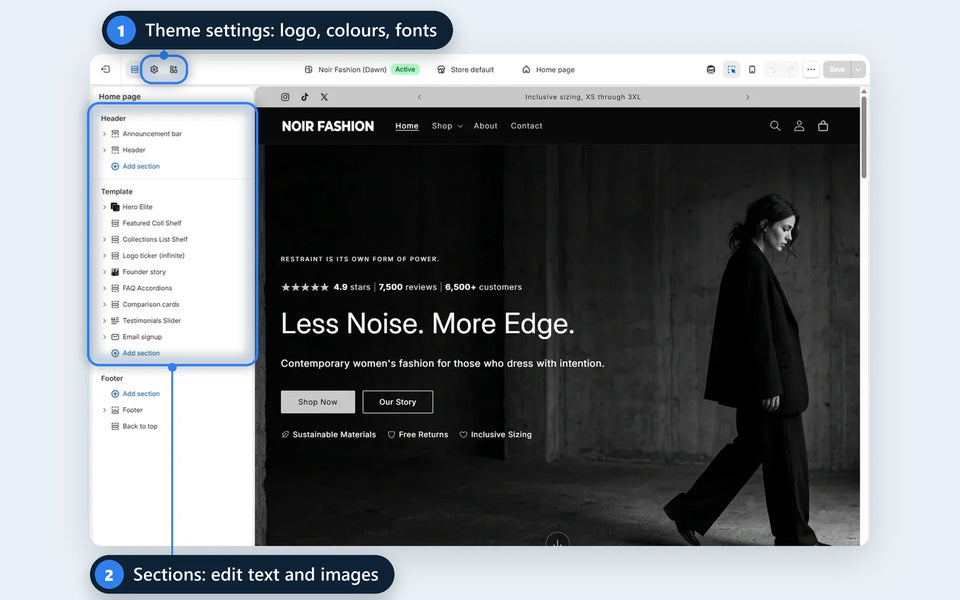This screenshot has width=960, height=600.
Task: Click the TikTok icon in preview
Action: tap(305, 97)
